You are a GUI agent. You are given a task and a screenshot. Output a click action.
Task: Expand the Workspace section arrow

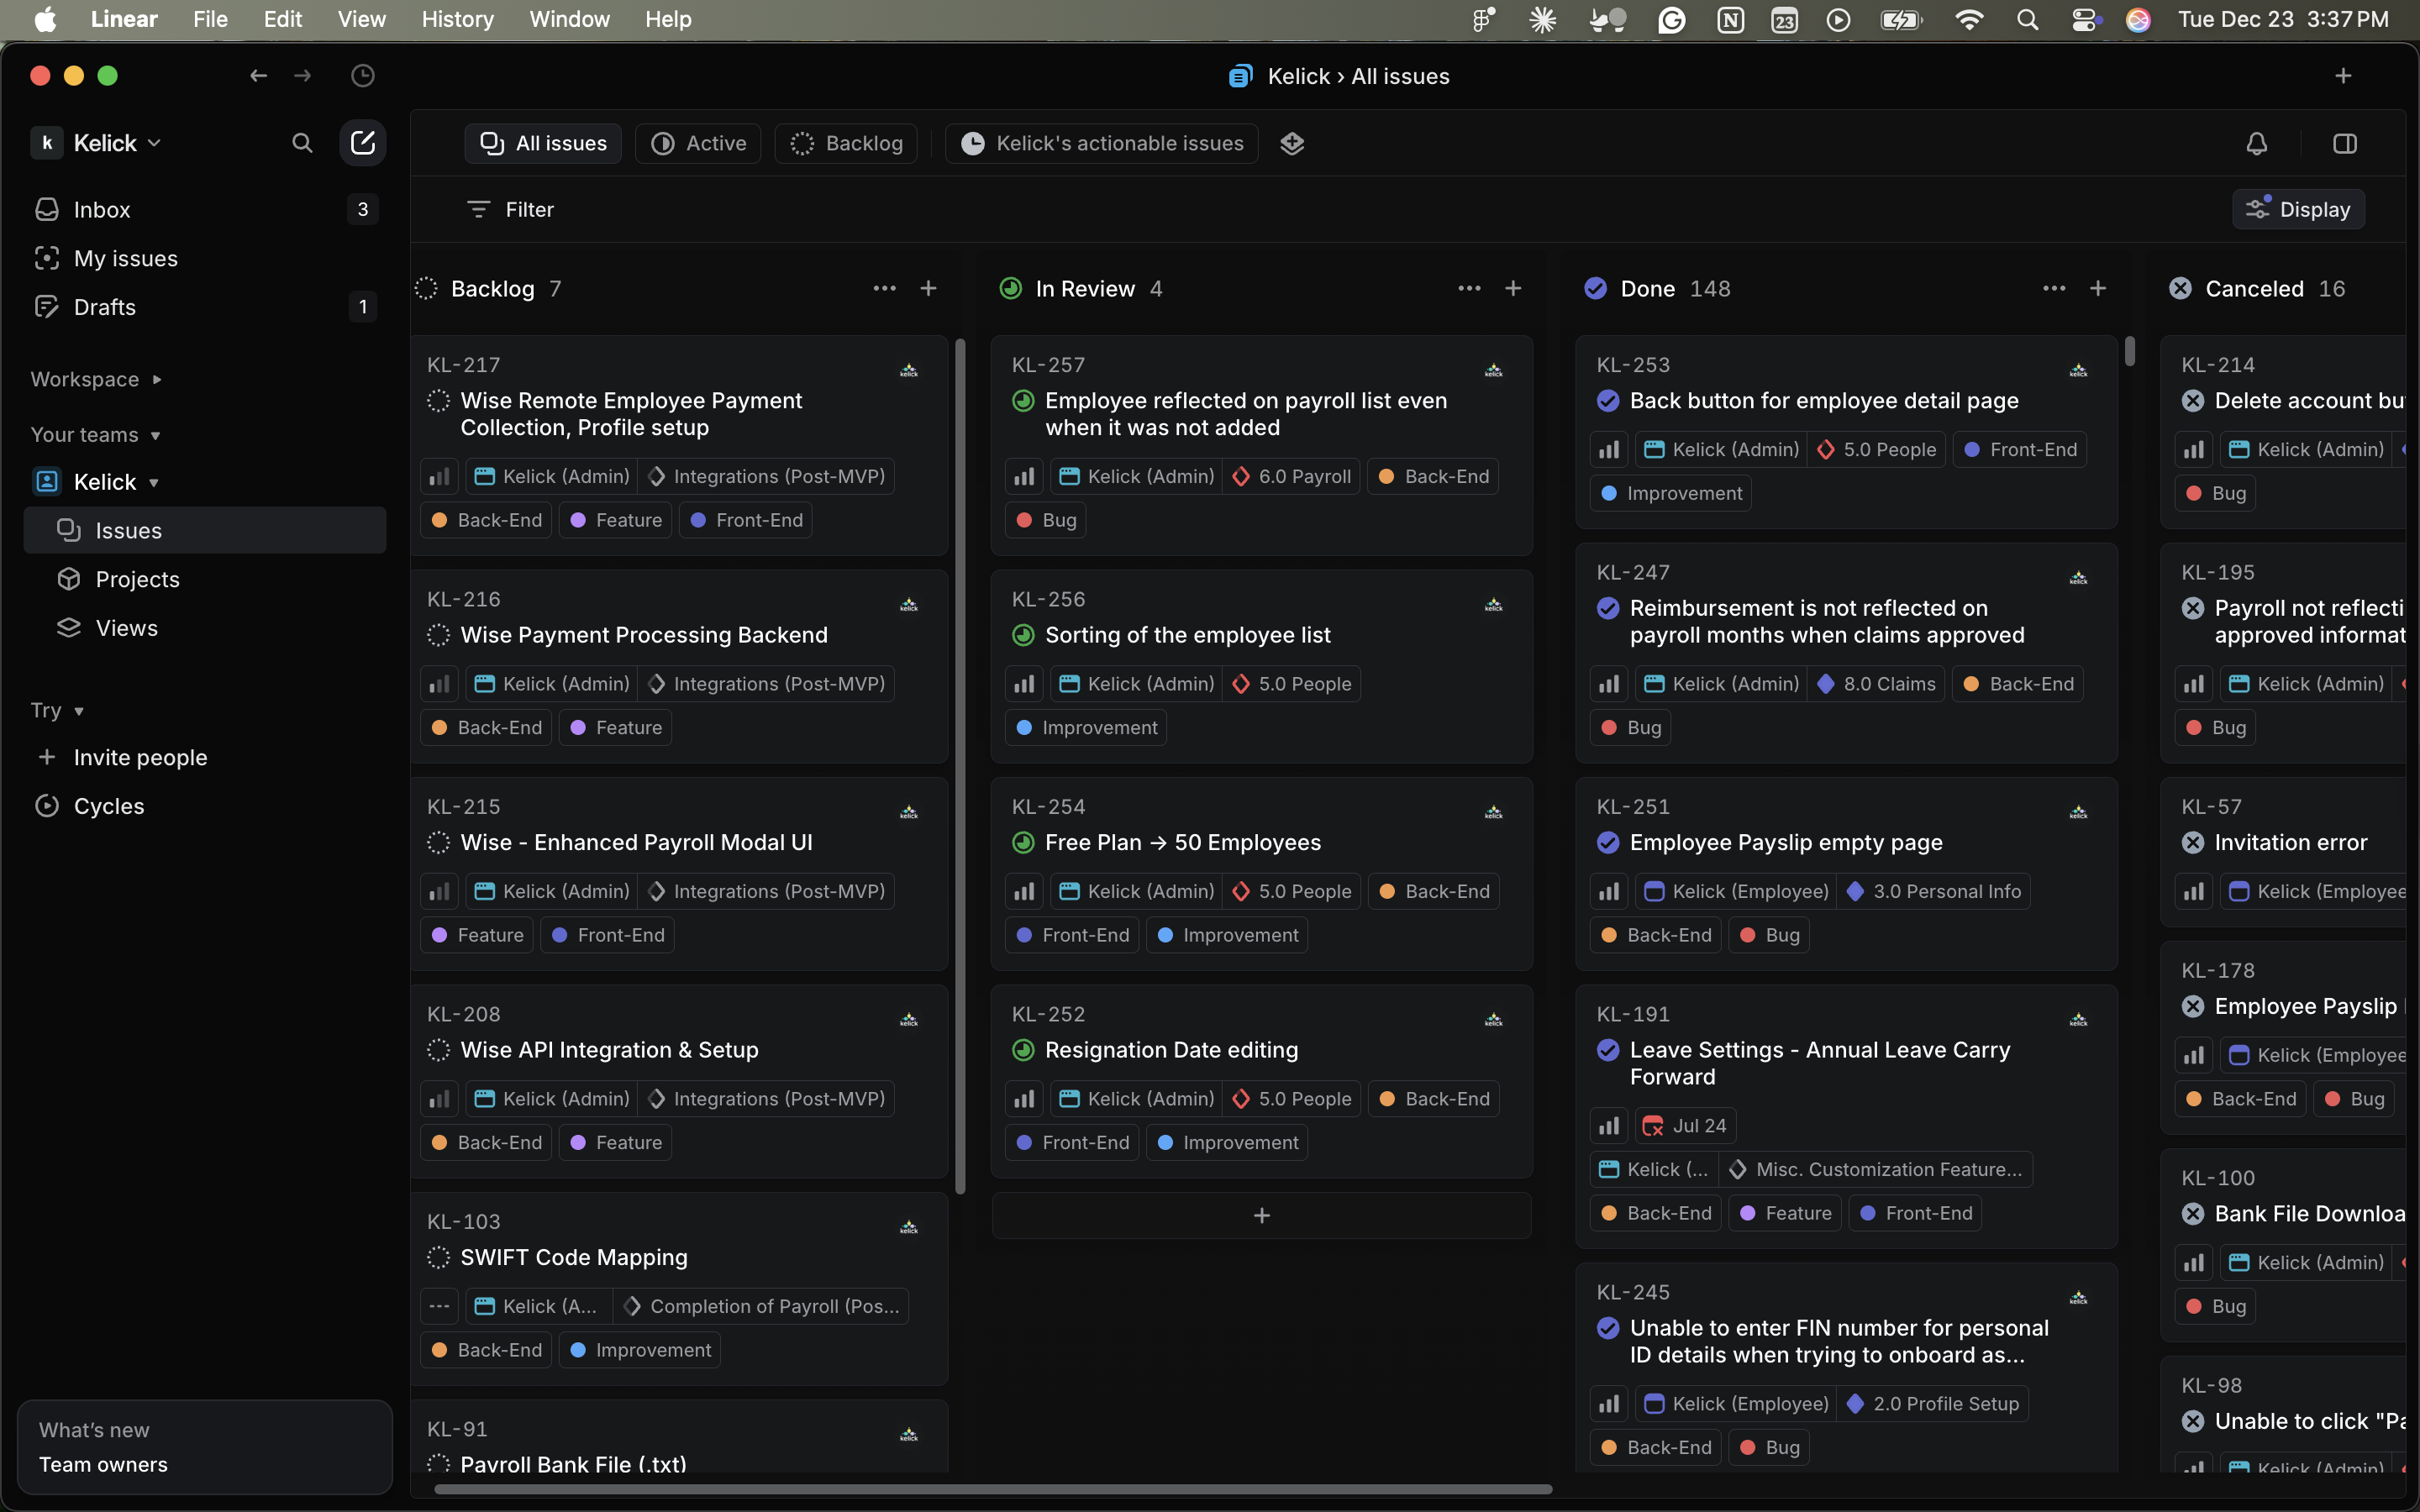pos(157,380)
